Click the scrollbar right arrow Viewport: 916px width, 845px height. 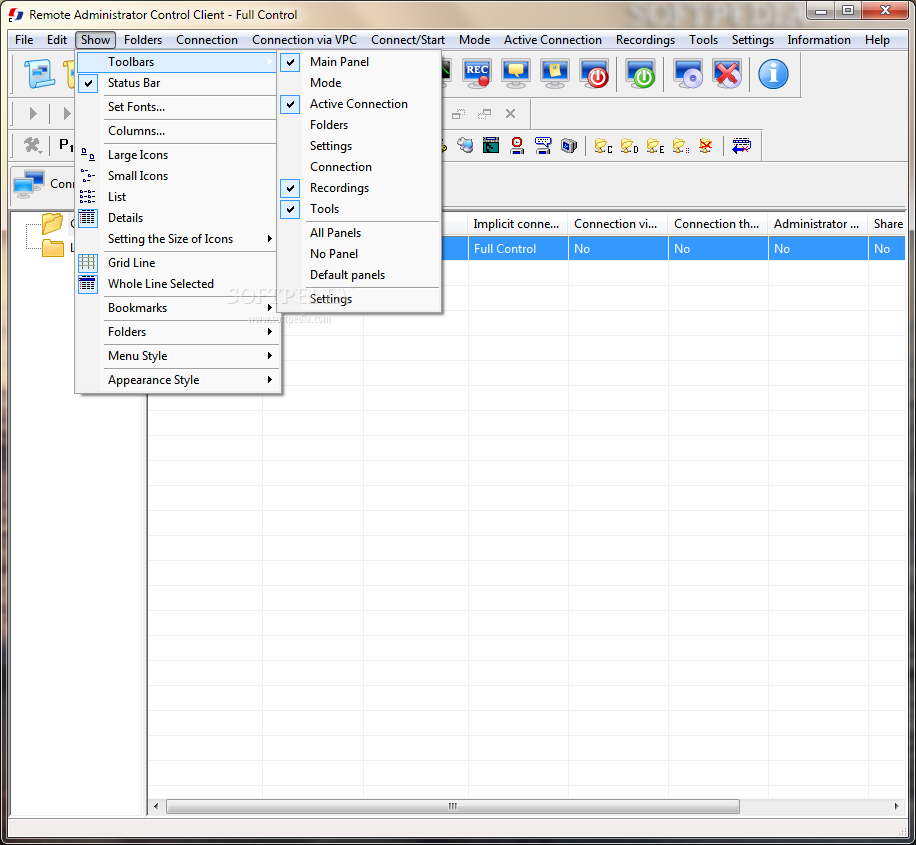(897, 806)
